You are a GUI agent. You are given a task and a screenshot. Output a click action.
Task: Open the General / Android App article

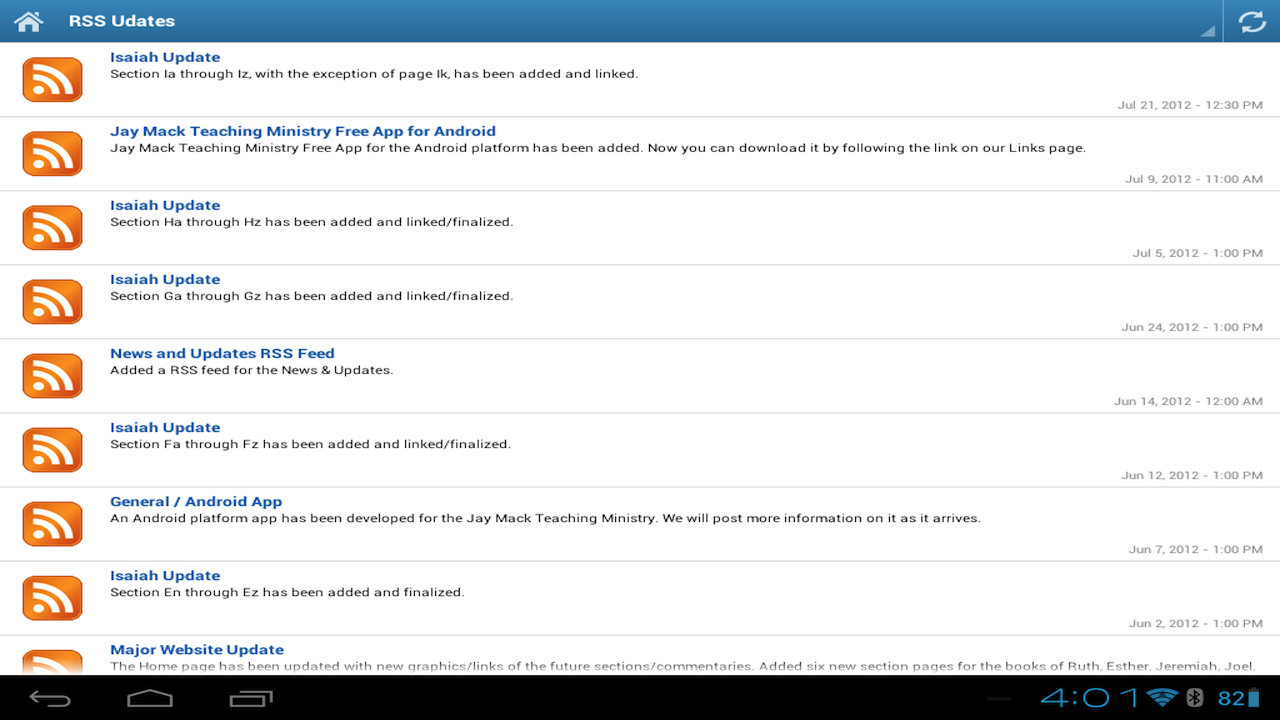[x=195, y=501]
